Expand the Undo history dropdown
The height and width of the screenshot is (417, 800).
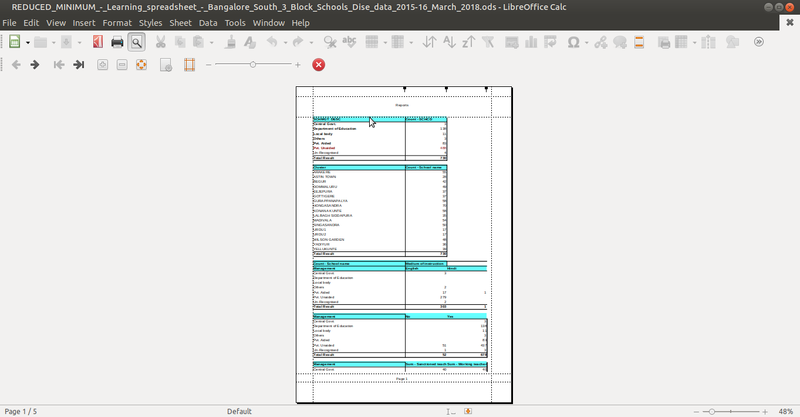coord(285,43)
